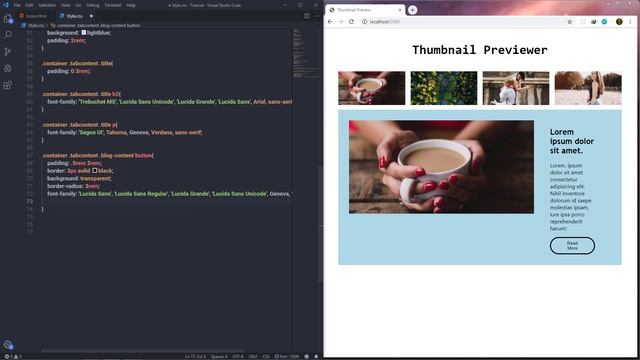The height and width of the screenshot is (360, 640).
Task: Change the UTF-8 encoding in status bar
Action: coord(238,356)
